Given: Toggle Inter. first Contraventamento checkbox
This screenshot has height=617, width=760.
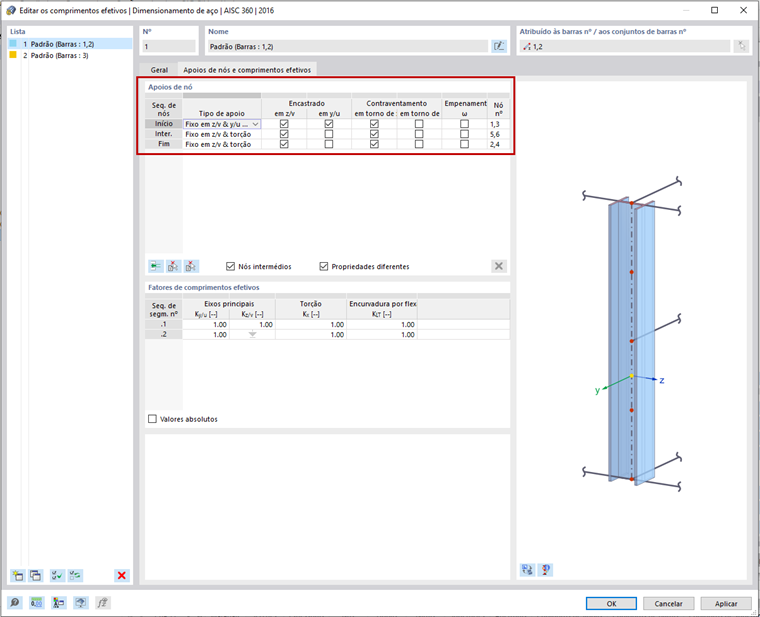Looking at the screenshot, I should pyautogui.click(x=374, y=134).
